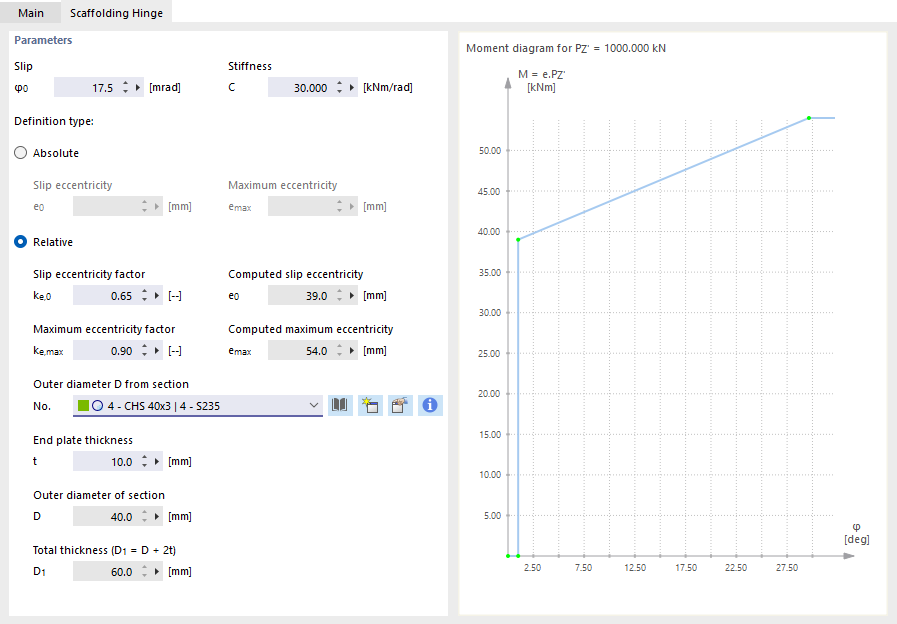Image resolution: width=897 pixels, height=624 pixels.
Task: Show info for the selected section
Action: click(430, 405)
